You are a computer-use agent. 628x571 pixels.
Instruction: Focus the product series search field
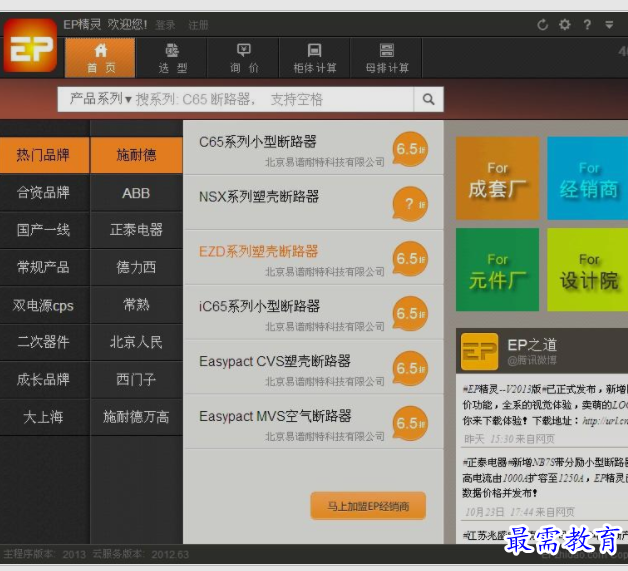(x=274, y=99)
